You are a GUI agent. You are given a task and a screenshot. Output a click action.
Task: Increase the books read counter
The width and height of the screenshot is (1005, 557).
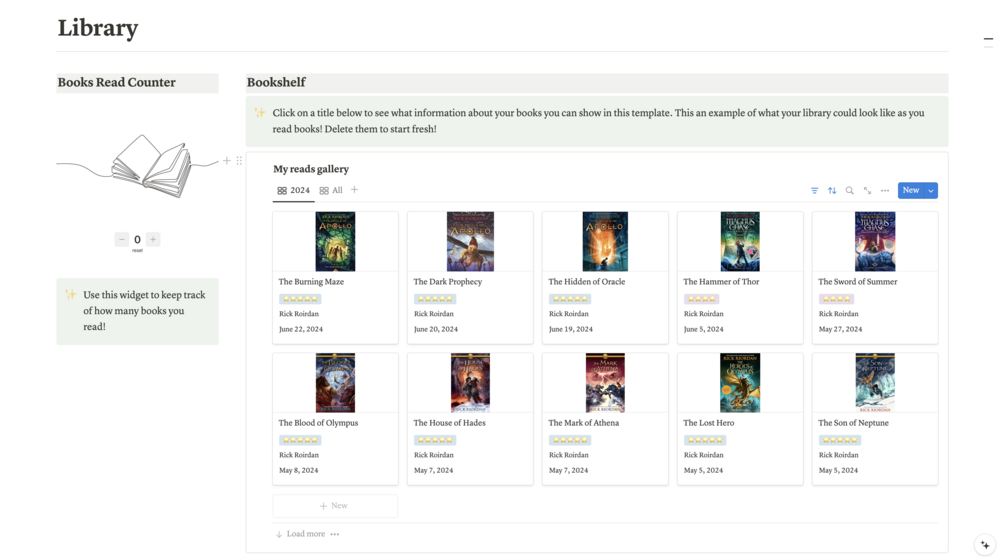(x=153, y=239)
